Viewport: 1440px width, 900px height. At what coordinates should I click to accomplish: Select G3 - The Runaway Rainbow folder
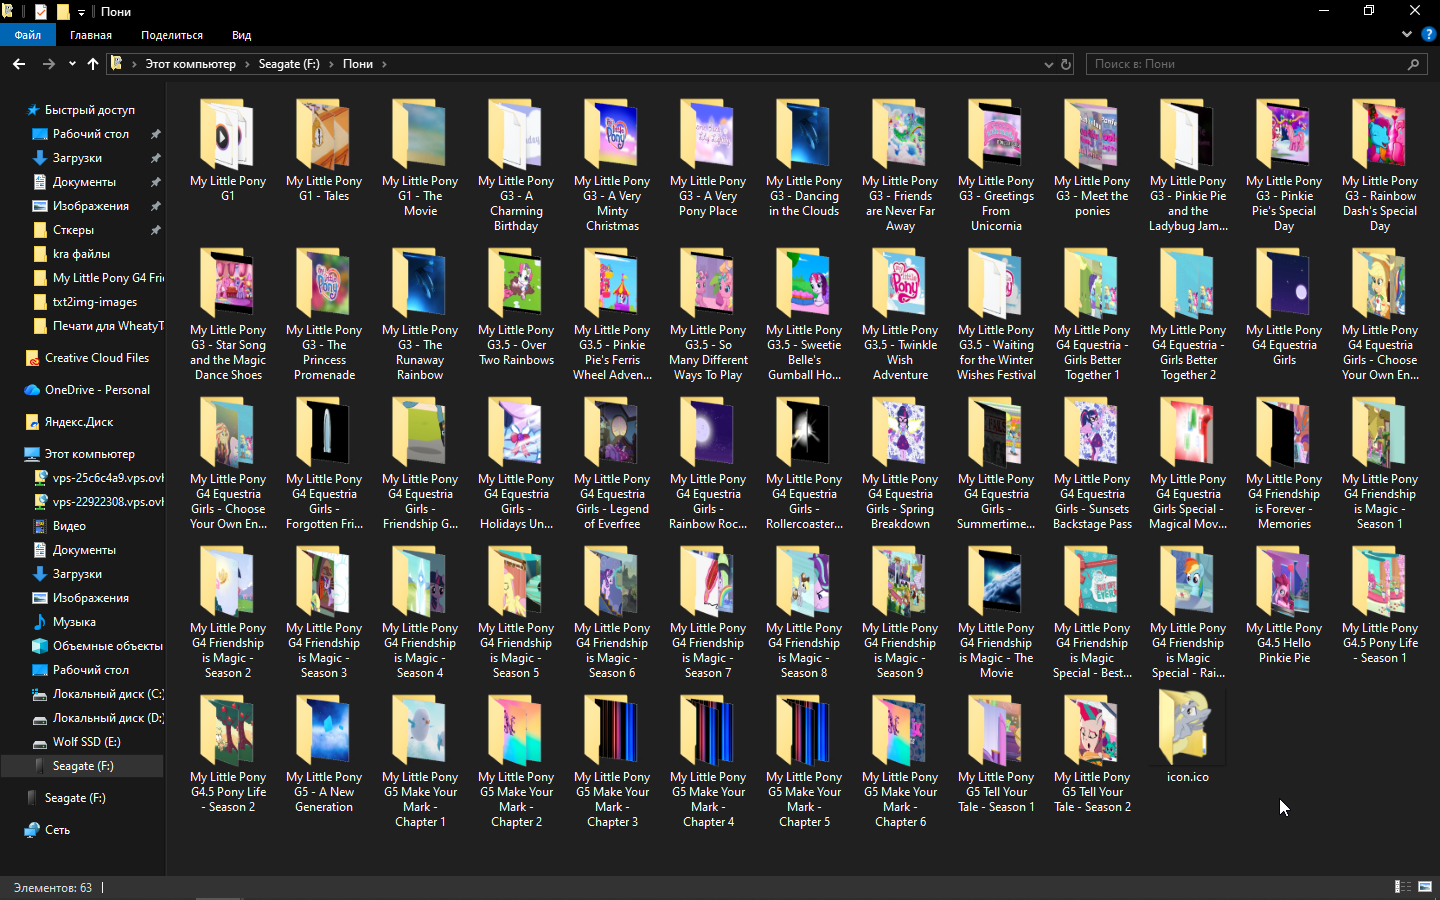coord(420,314)
